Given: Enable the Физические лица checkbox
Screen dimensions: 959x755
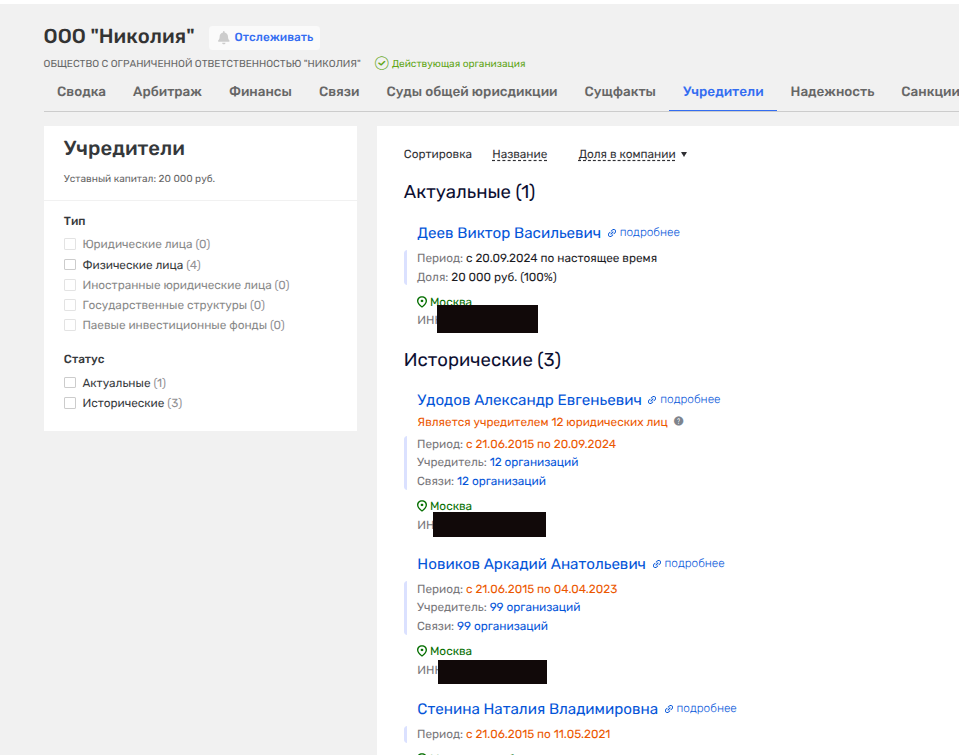Looking at the screenshot, I should [x=70, y=265].
